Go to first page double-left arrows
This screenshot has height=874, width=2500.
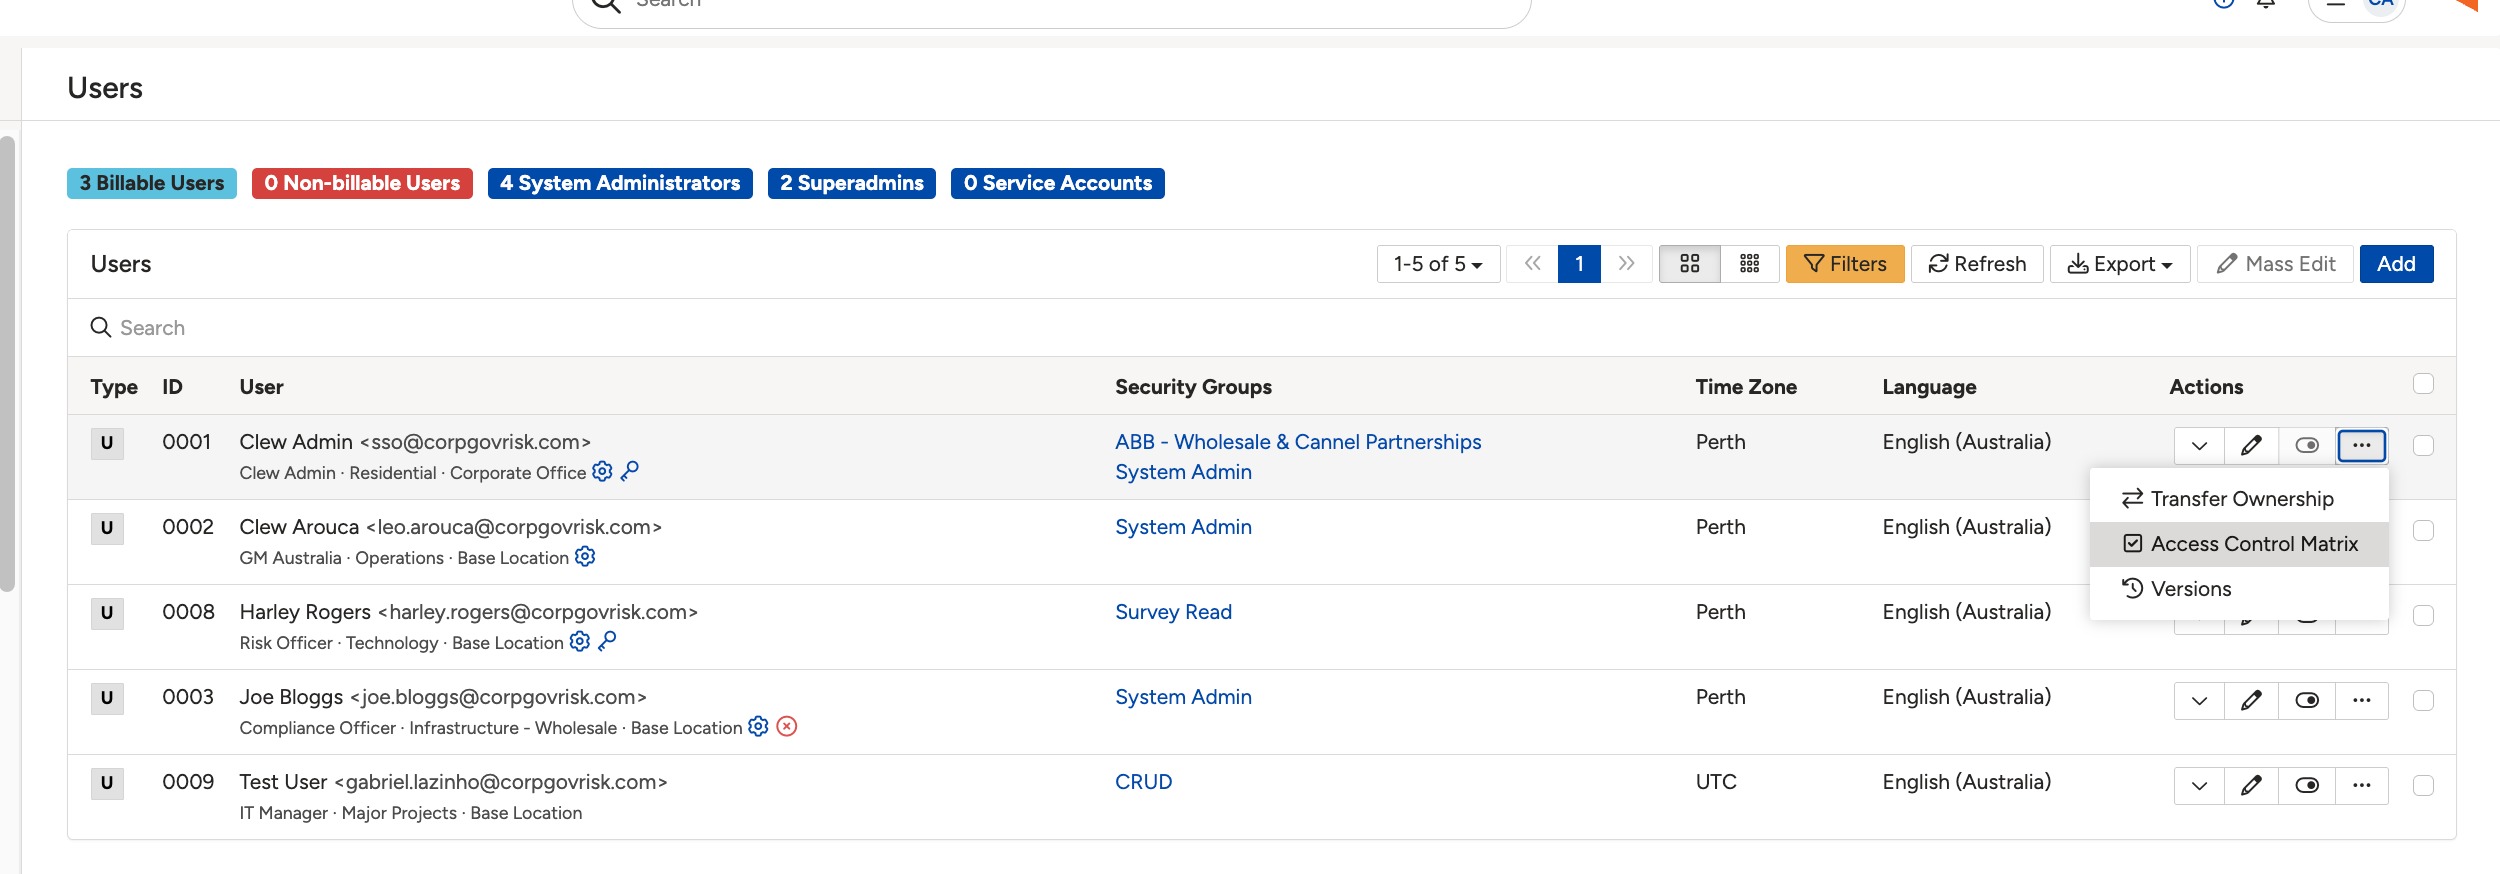(x=1532, y=264)
